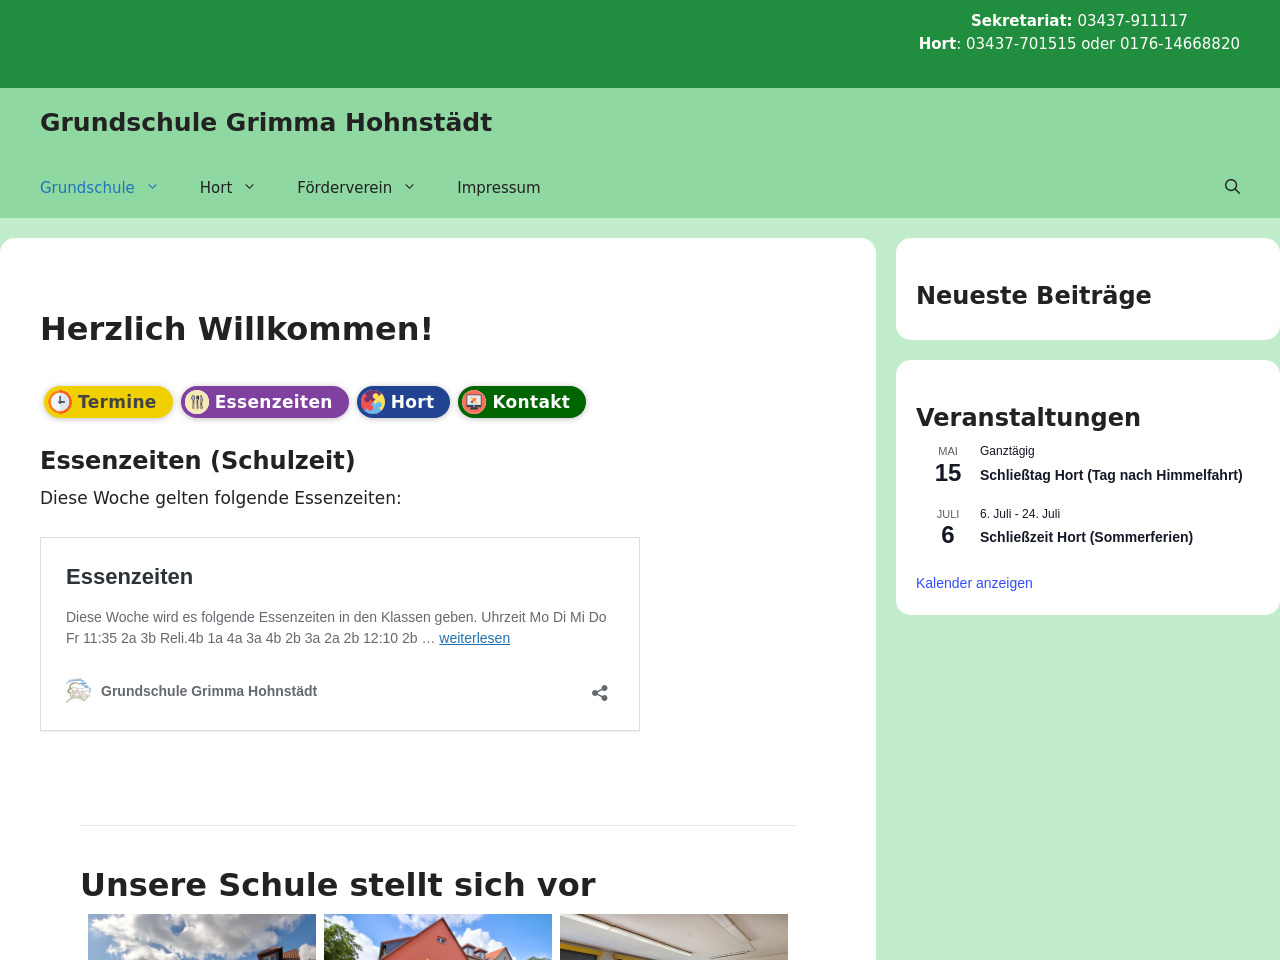The image size is (1280, 960).
Task: Click the colorful Hort button icon
Action: point(373,402)
